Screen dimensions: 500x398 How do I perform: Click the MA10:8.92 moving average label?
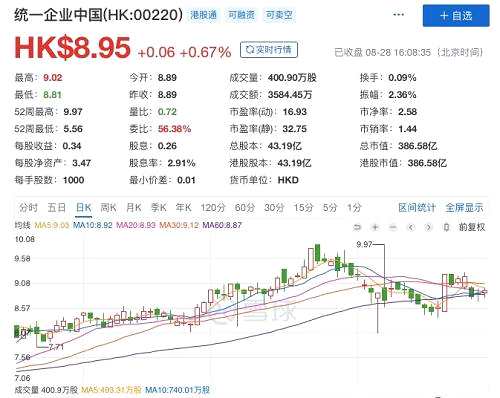(x=93, y=225)
